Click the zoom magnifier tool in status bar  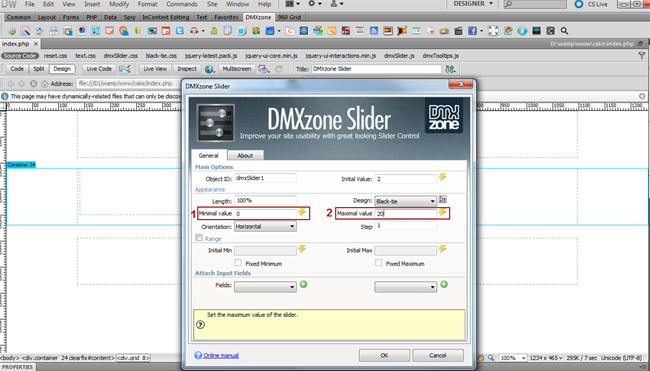[491, 358]
